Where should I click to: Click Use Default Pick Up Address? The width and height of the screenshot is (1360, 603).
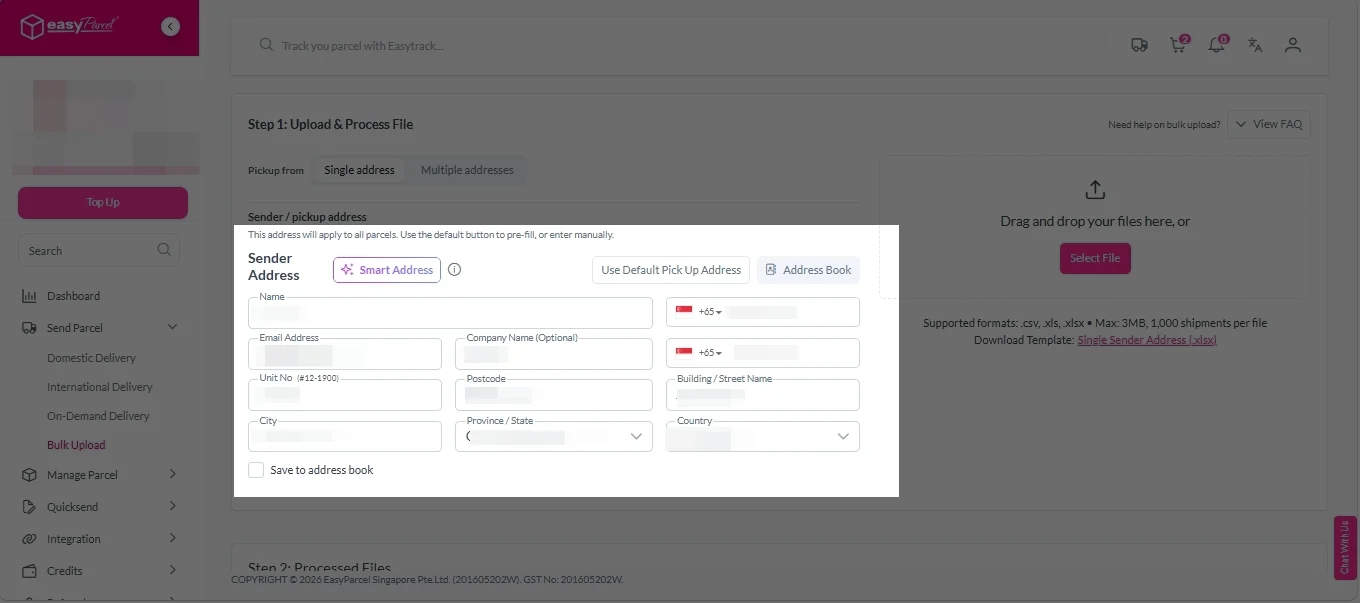(x=670, y=269)
